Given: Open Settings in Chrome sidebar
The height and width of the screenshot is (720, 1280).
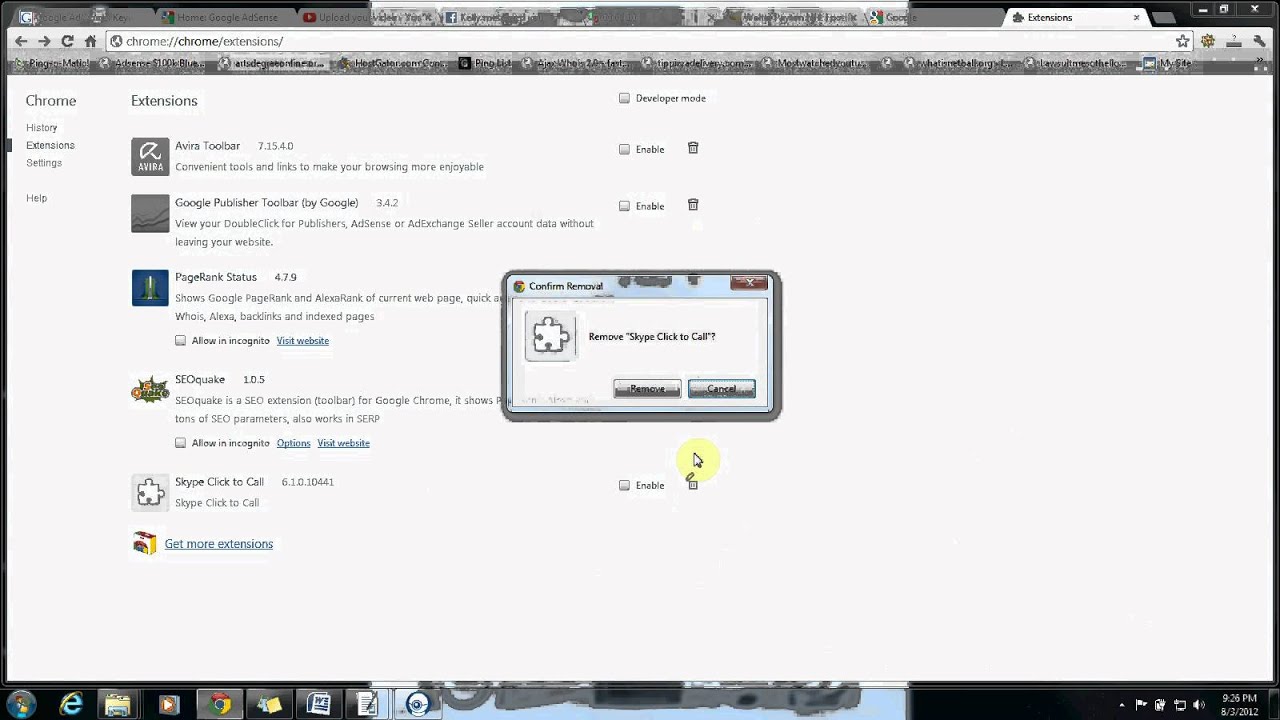Looking at the screenshot, I should tap(44, 163).
